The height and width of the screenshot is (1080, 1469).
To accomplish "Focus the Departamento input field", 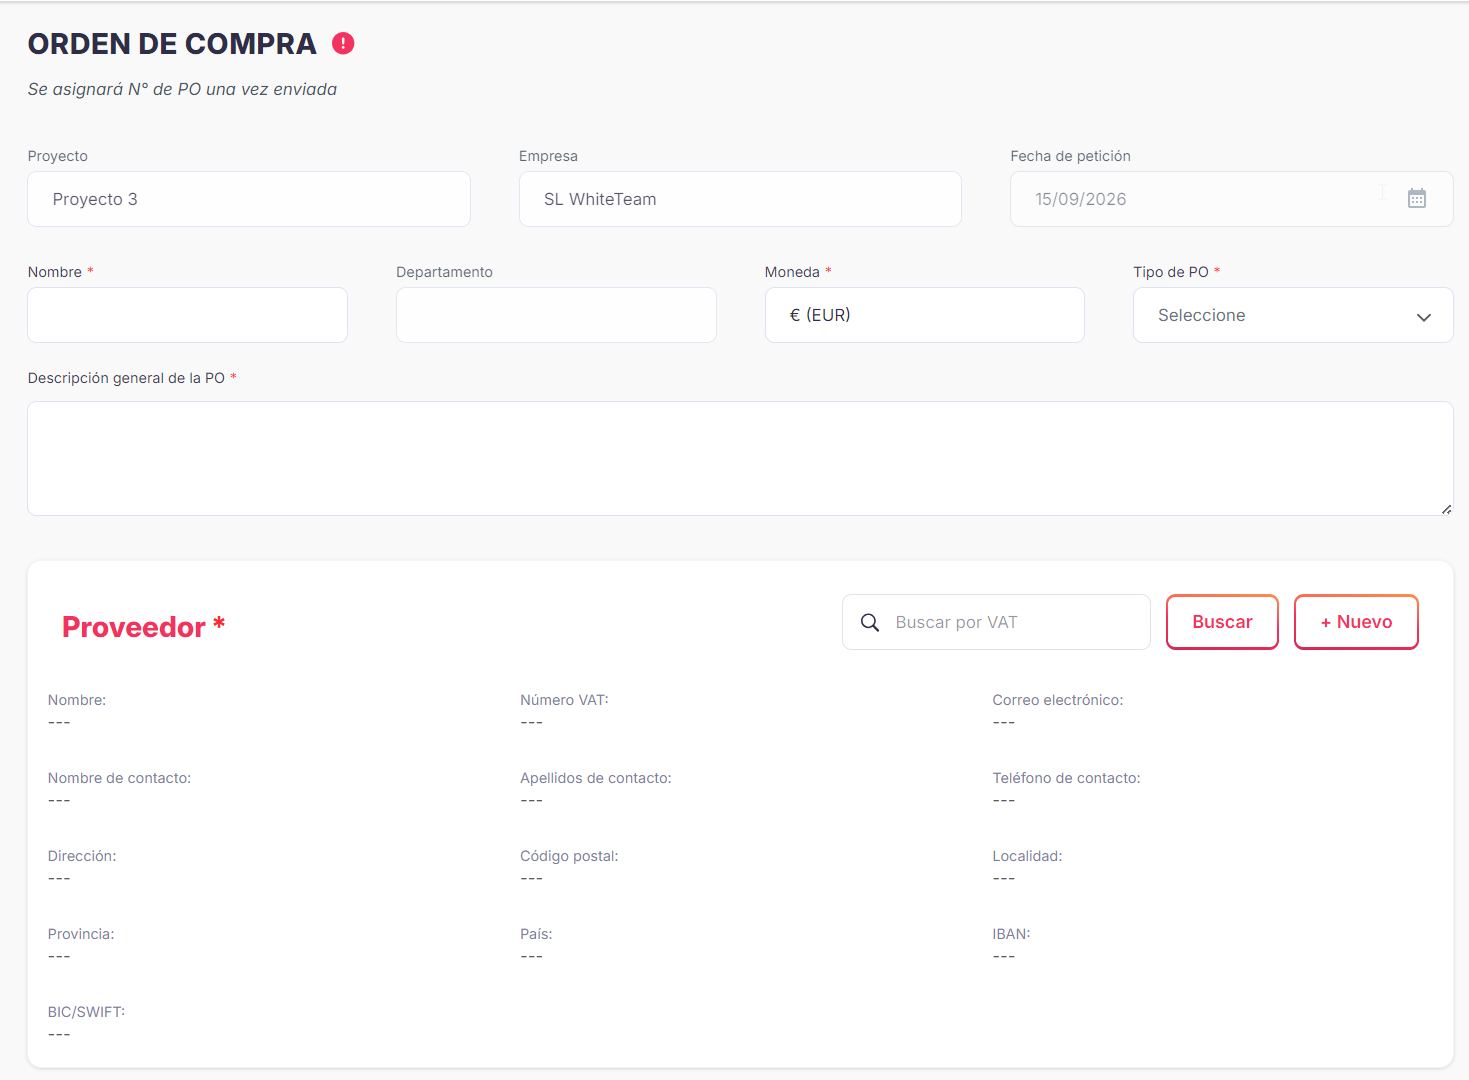I will point(556,315).
